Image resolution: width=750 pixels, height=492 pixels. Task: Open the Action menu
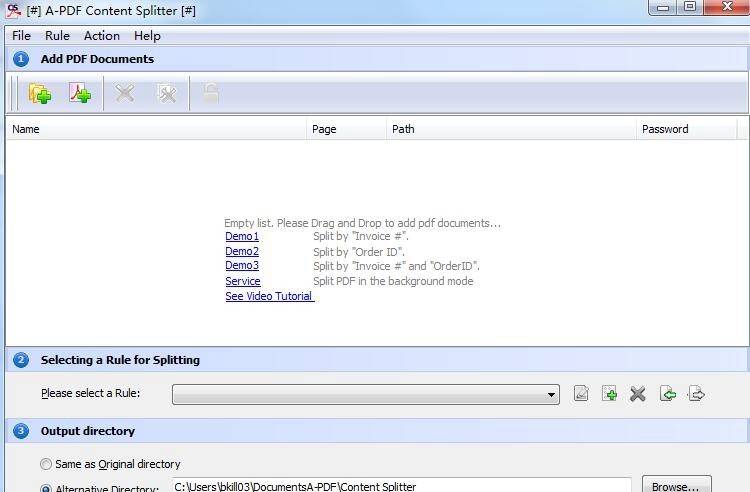point(102,36)
